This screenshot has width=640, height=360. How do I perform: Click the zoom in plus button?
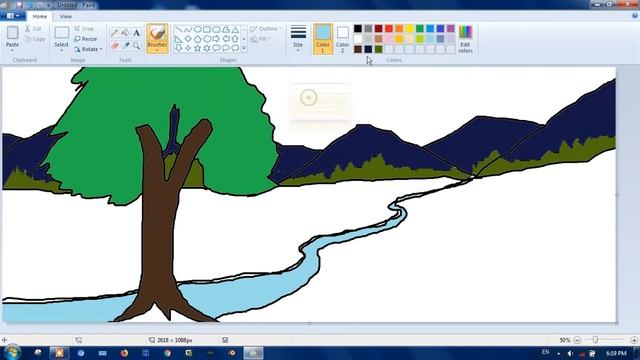(x=634, y=340)
